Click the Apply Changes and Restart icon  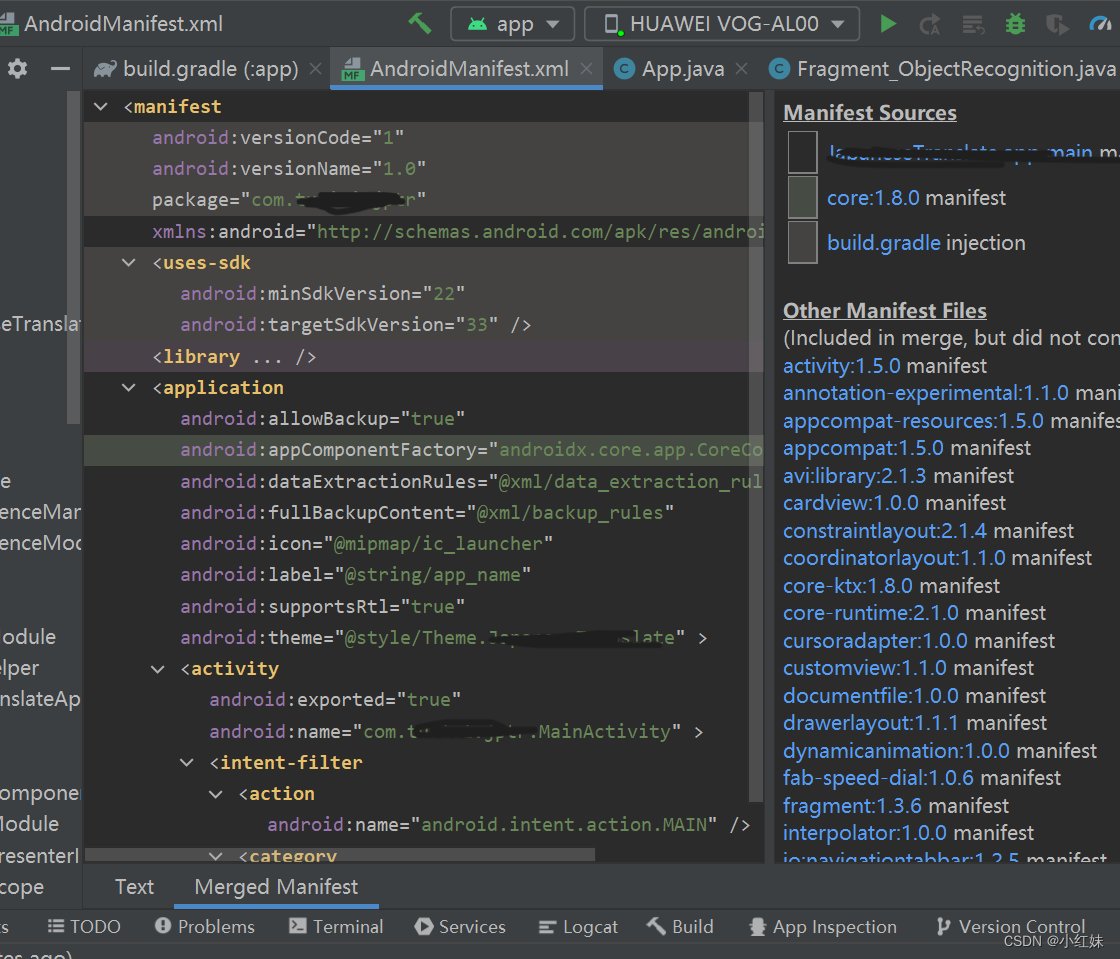(x=929, y=24)
